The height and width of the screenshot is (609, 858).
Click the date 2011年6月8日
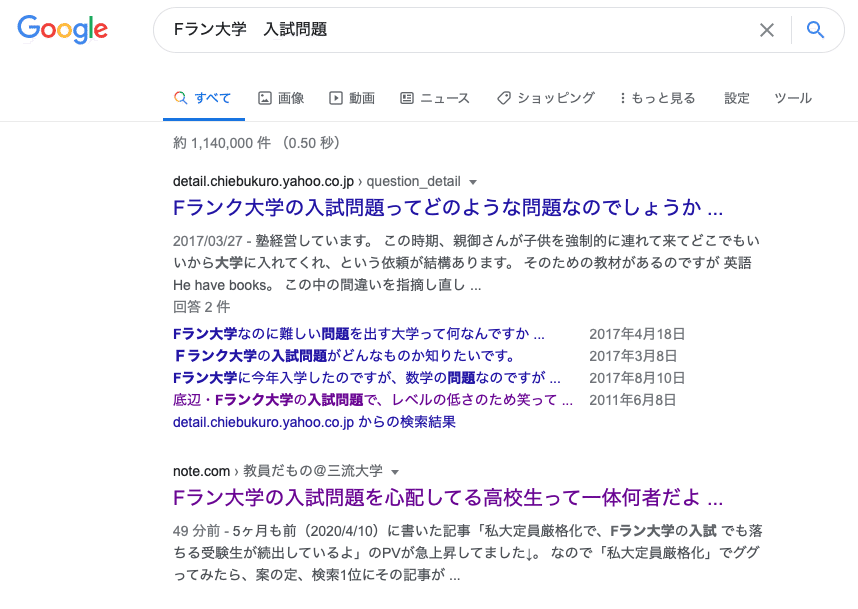632,400
